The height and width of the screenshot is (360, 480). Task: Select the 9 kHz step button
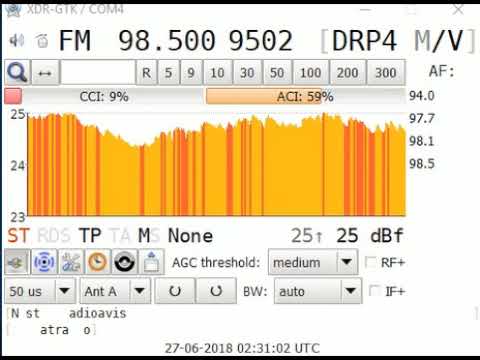pos(191,72)
